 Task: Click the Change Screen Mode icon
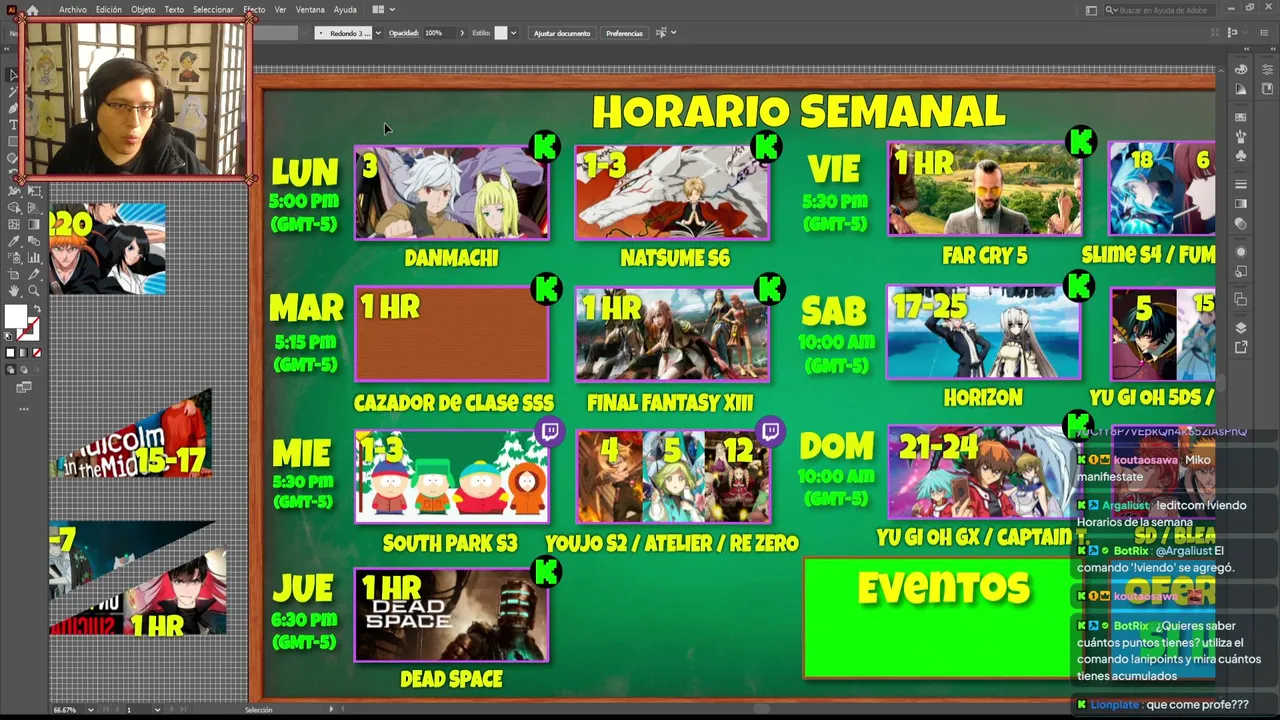[23, 388]
